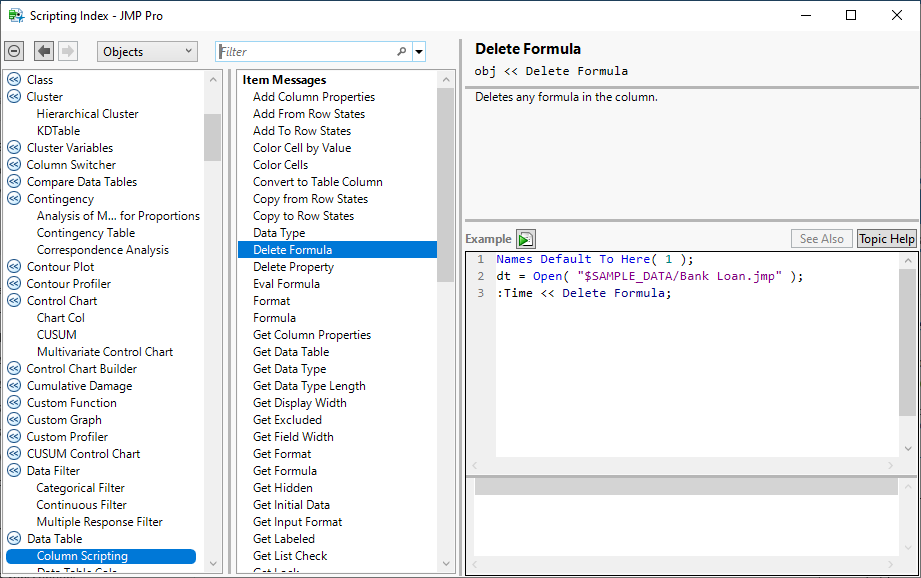Select Correspondence Analysis tree item
Screen dimensions: 921x578
(103, 250)
